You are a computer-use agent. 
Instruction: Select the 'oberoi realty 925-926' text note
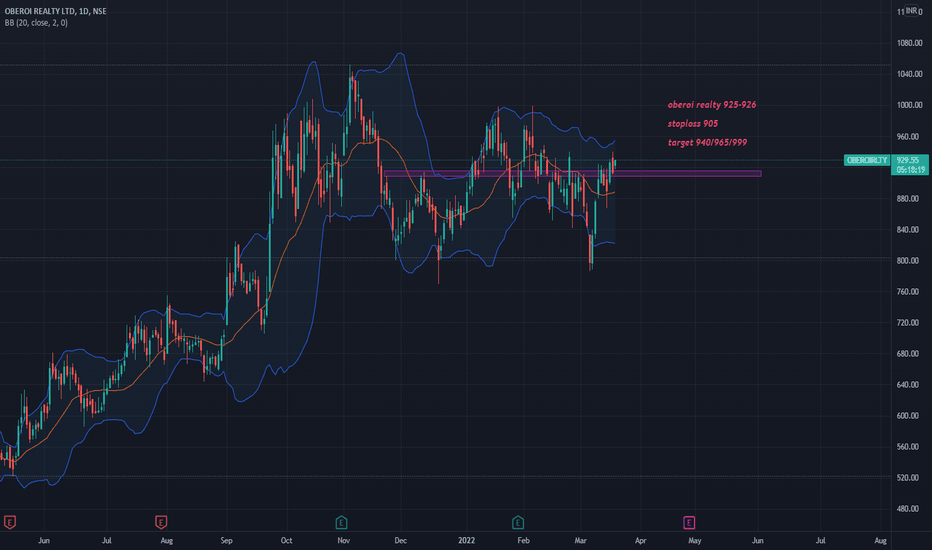pyautogui.click(x=711, y=105)
